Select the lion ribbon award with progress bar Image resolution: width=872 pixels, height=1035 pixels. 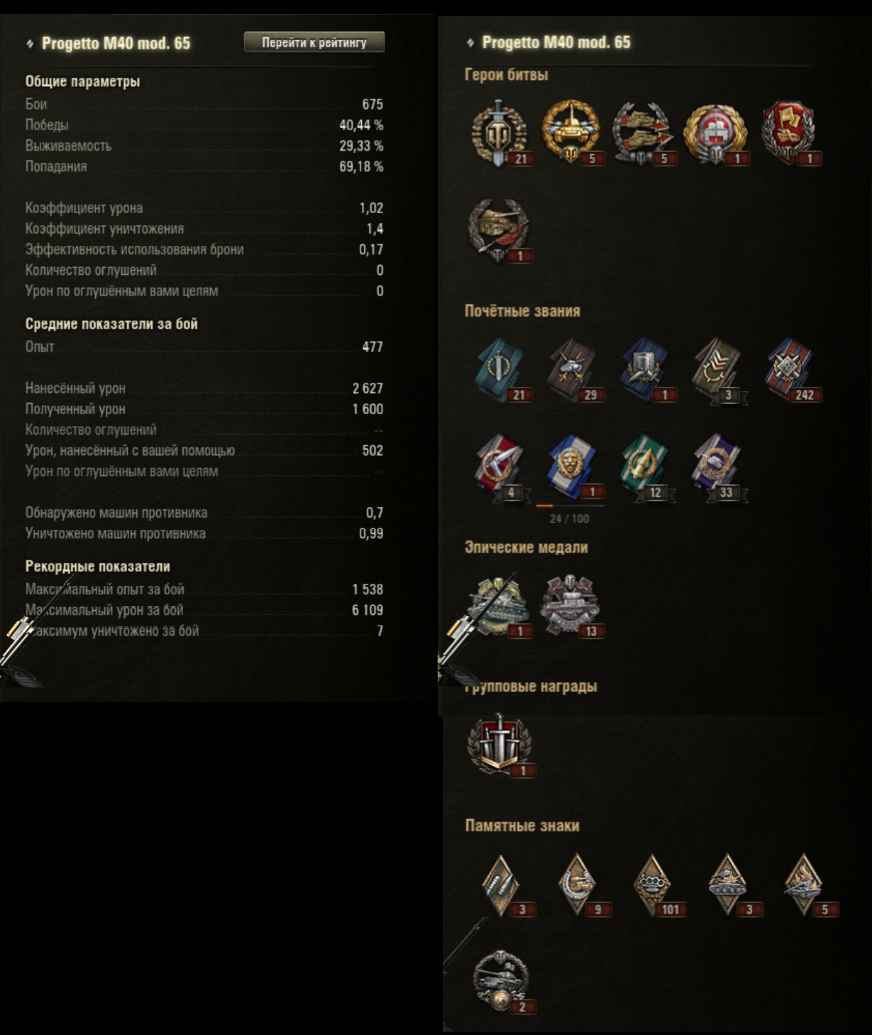(572, 465)
